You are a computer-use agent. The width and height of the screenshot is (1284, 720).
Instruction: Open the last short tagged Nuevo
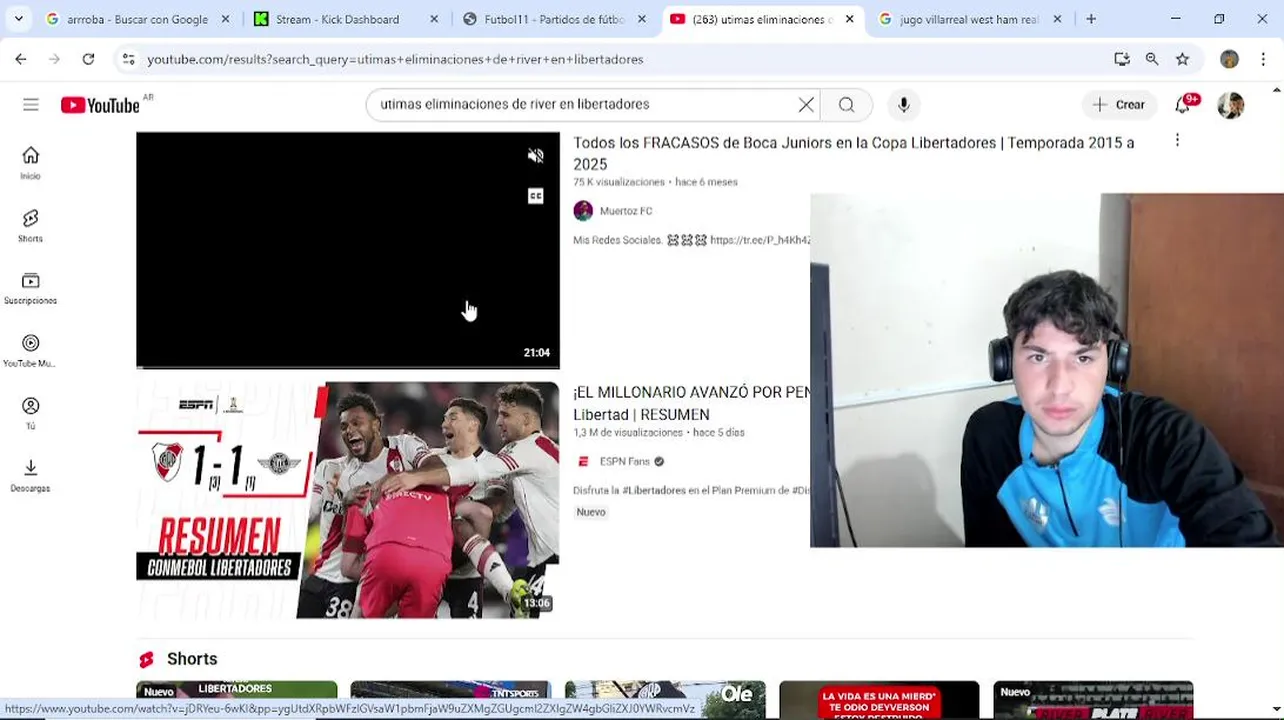tap(1093, 700)
